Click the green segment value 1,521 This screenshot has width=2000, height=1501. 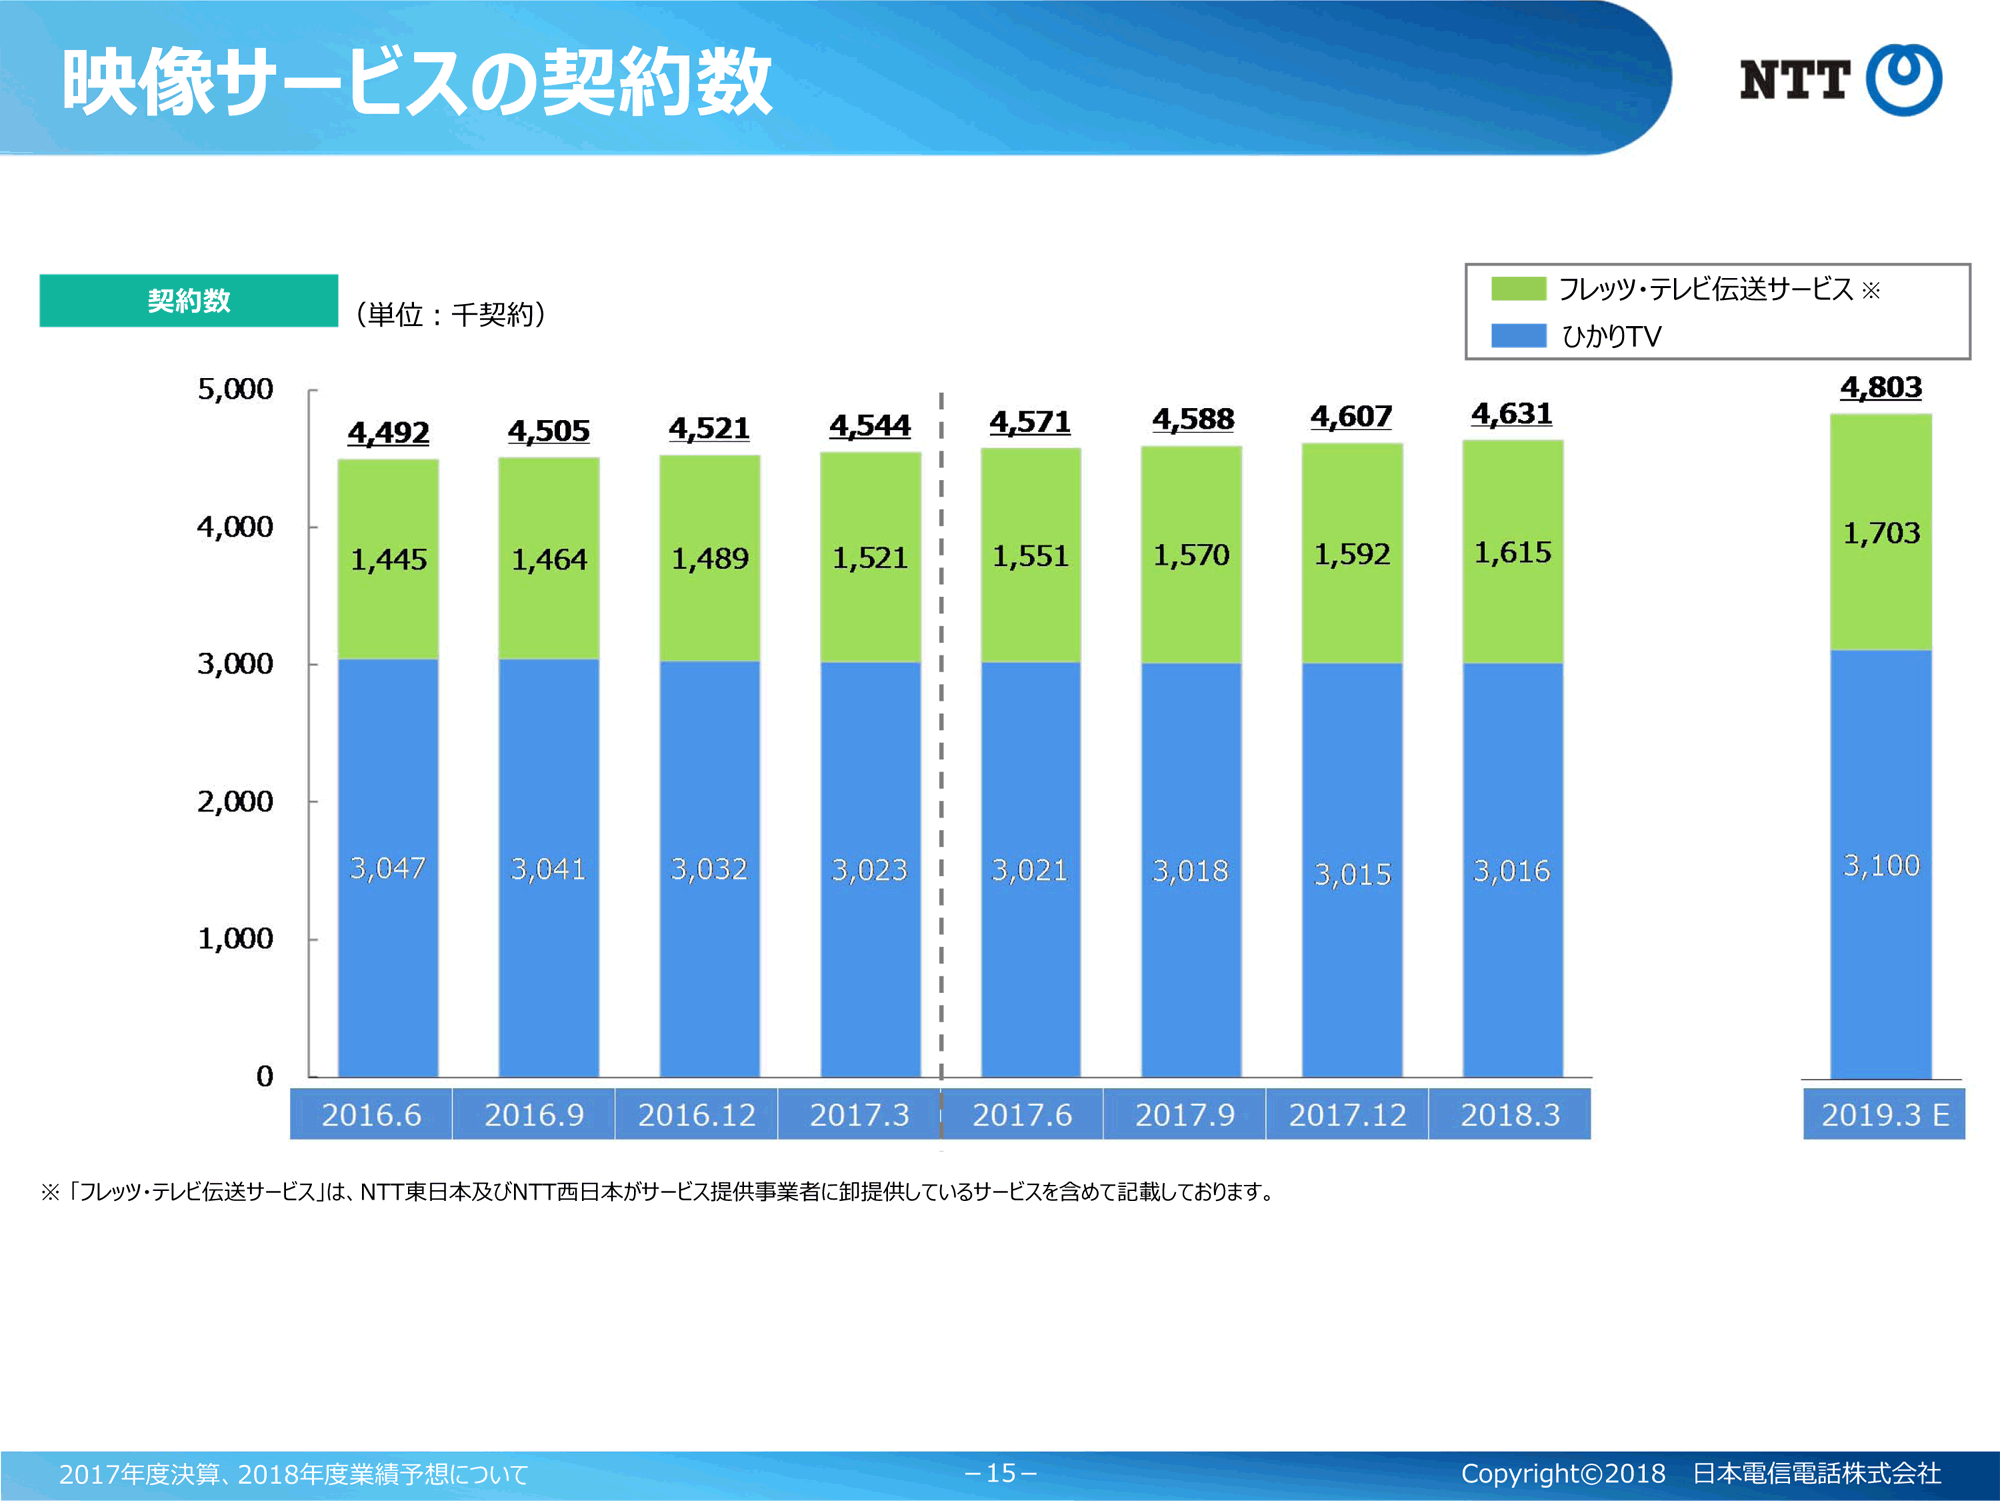tap(870, 558)
